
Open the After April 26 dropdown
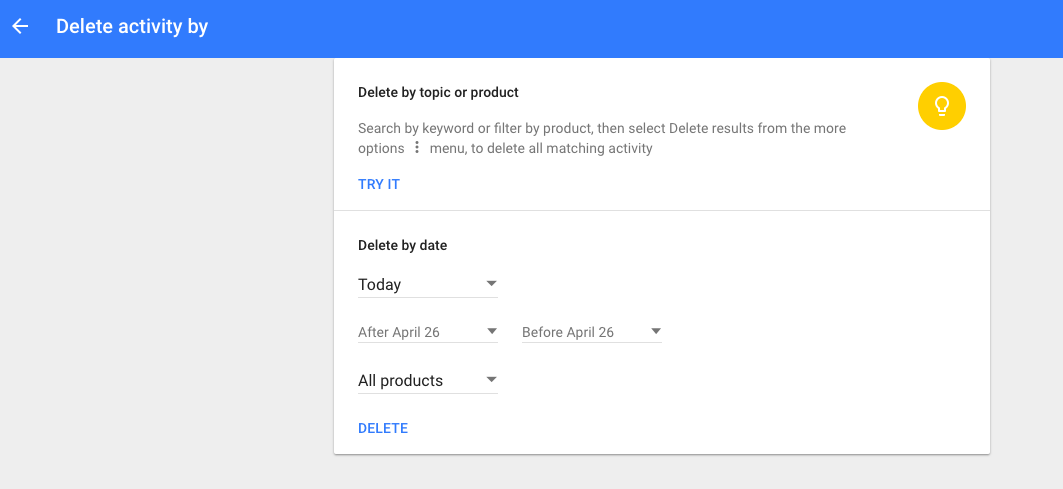(428, 332)
